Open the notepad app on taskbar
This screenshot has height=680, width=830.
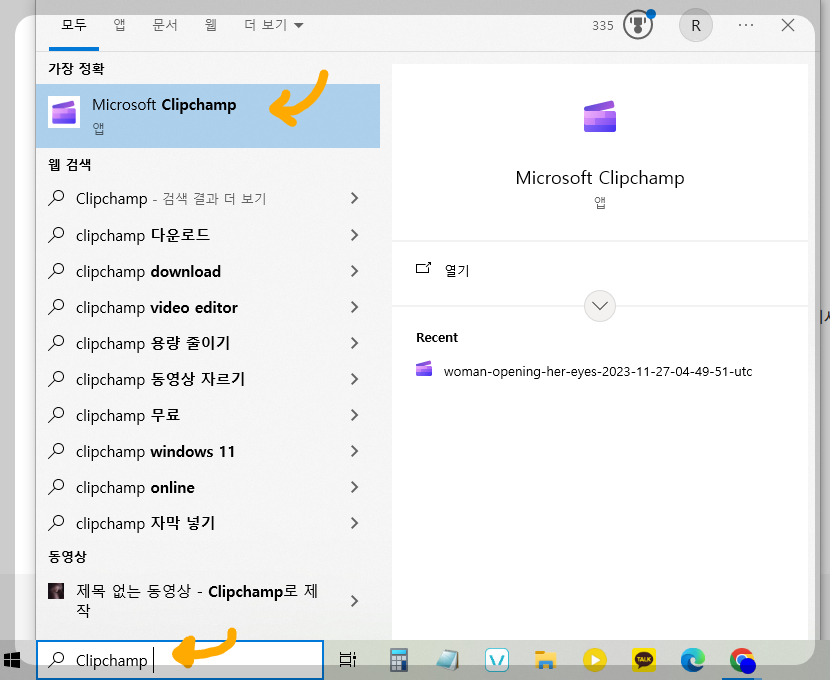click(448, 660)
